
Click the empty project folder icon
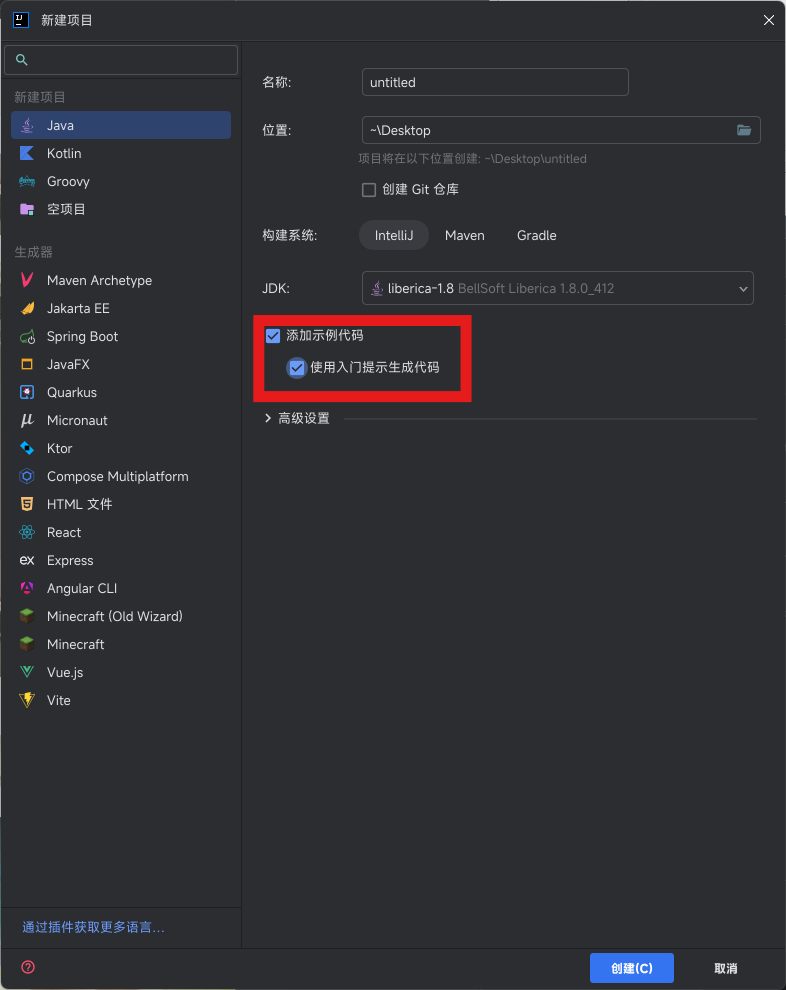point(27,209)
